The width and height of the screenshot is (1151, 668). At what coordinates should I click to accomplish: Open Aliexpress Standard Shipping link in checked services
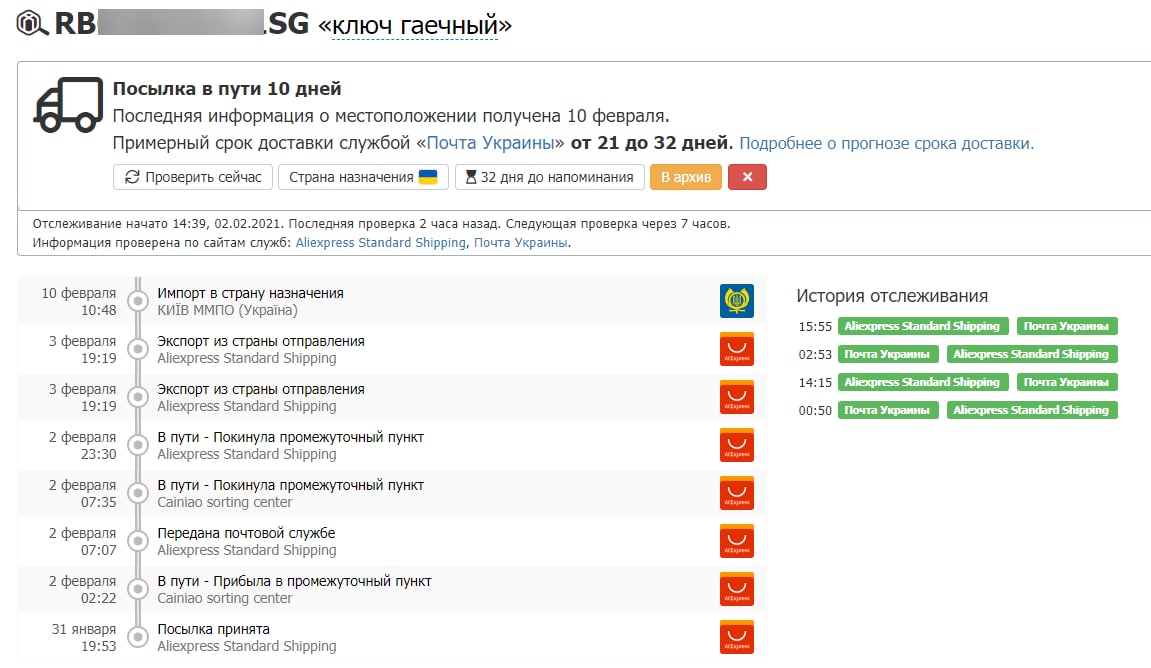[x=380, y=242]
